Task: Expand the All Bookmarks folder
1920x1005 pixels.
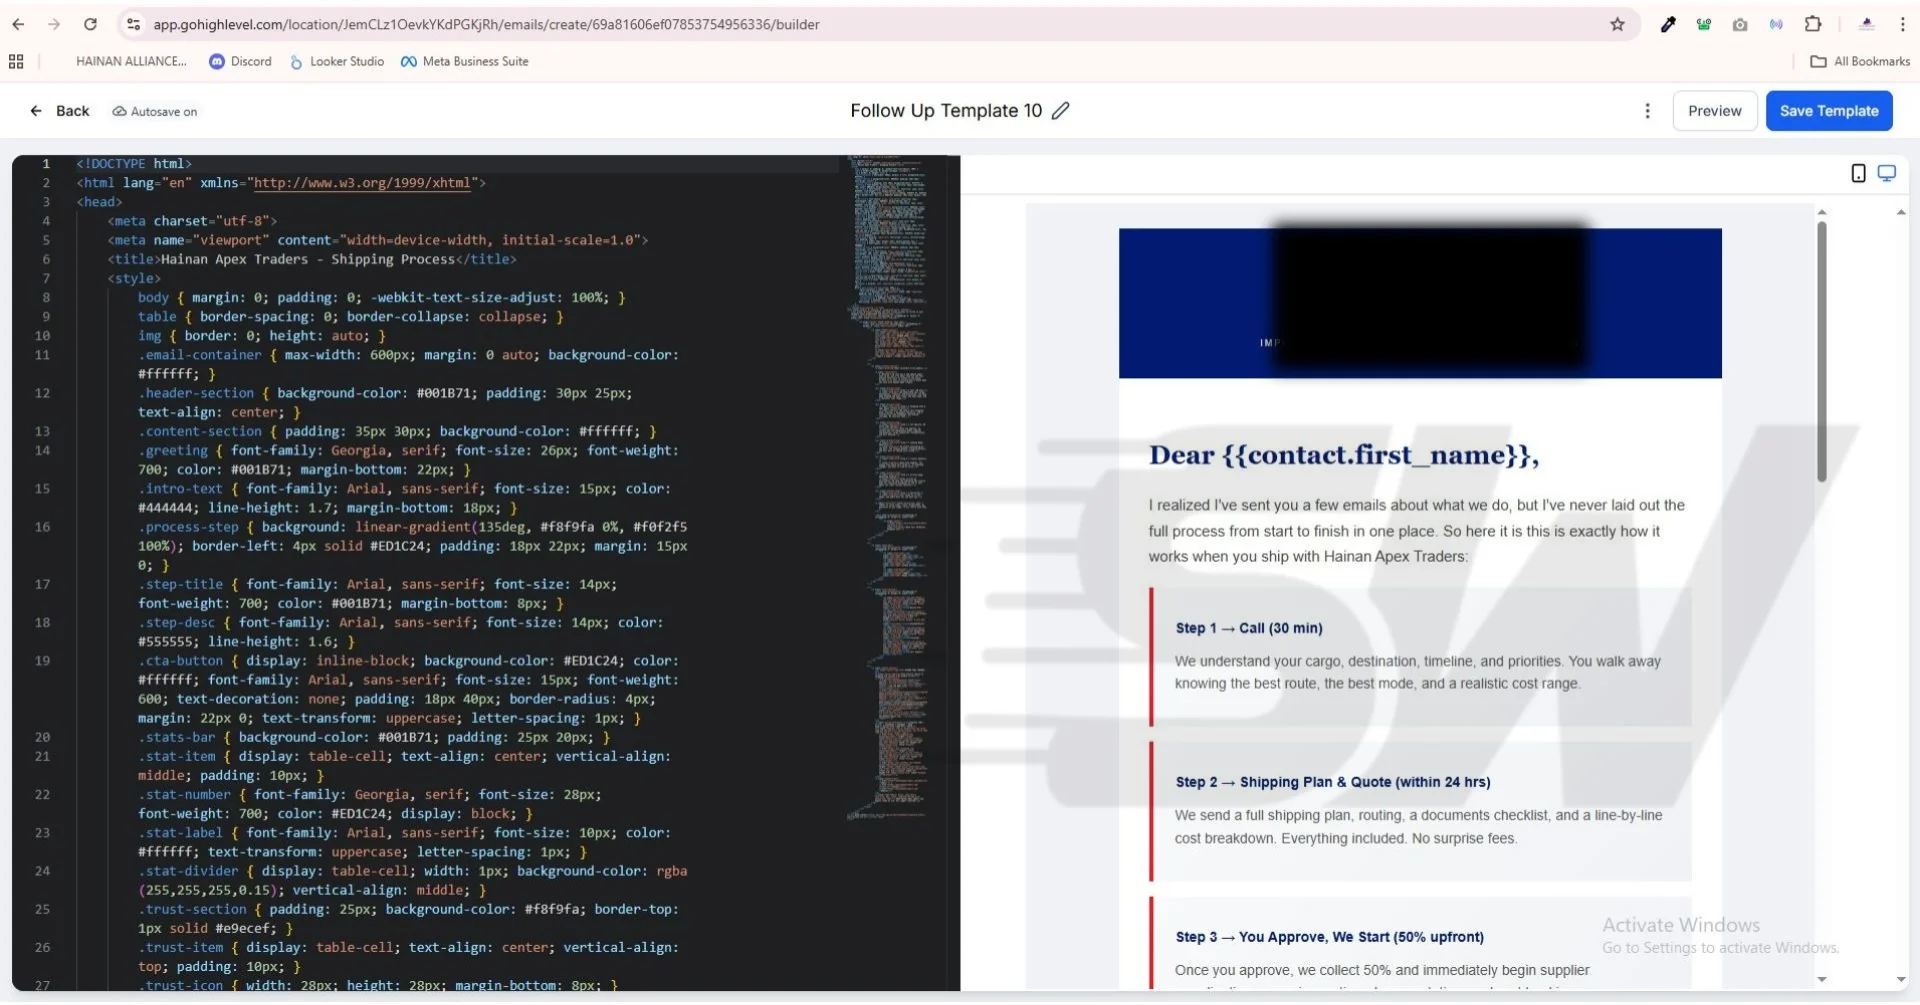Action: coord(1860,62)
